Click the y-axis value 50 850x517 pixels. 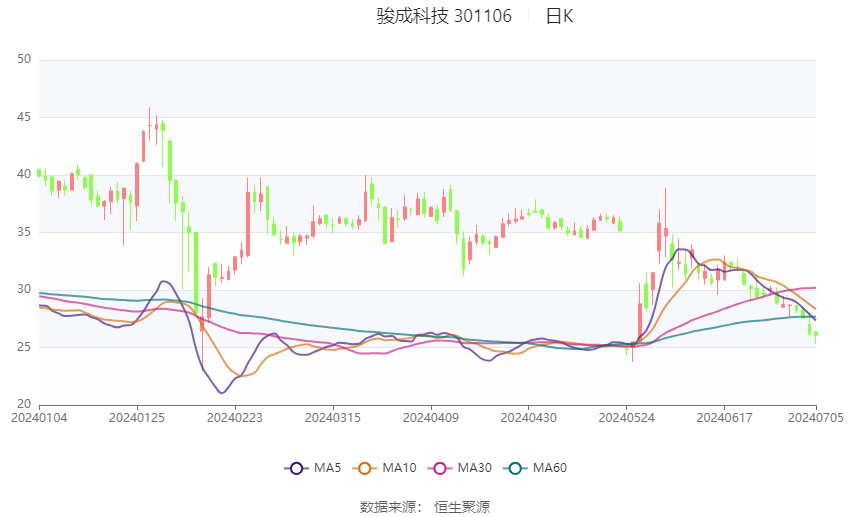click(24, 59)
